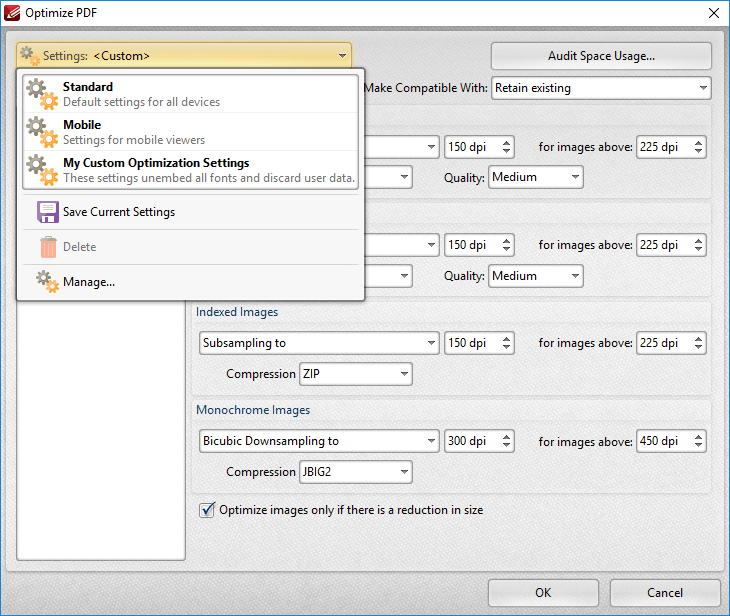730x616 pixels.
Task: Increase Indexed Images 150 dpi stepper
Action: click(507, 338)
